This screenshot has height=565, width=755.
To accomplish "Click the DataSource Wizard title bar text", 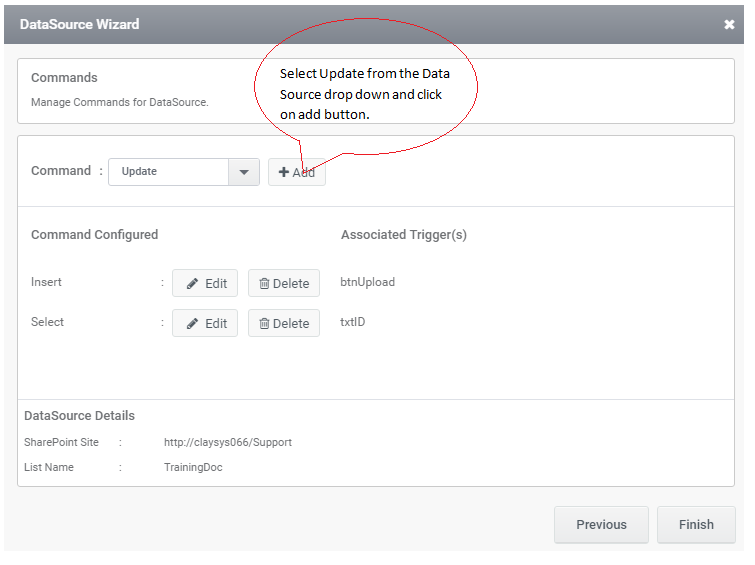I will [x=79, y=25].
